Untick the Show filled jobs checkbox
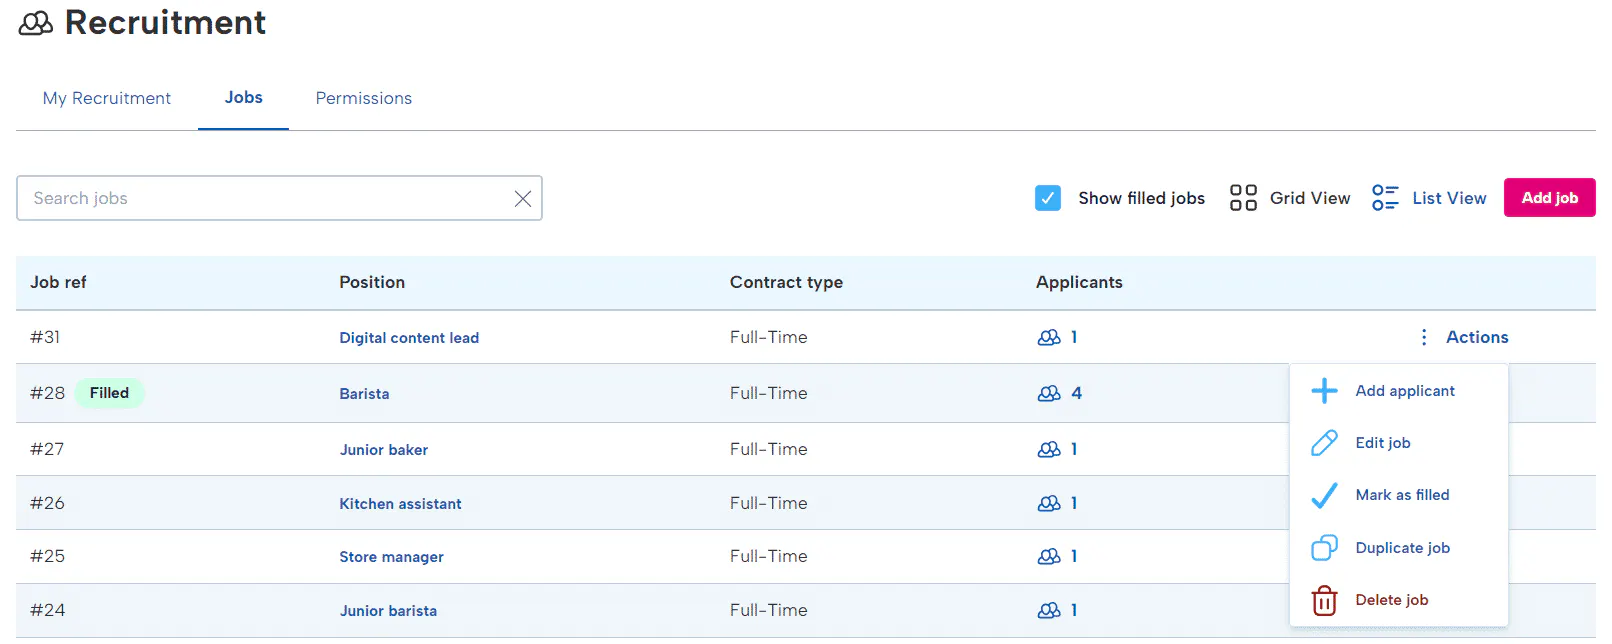Screen dimensions: 1612x644 [1048, 198]
